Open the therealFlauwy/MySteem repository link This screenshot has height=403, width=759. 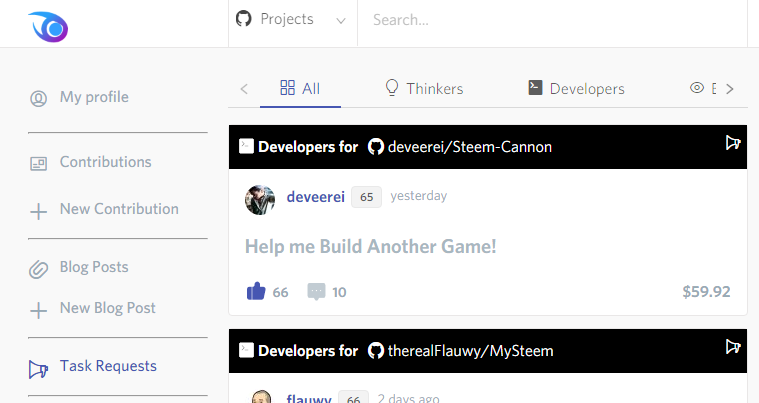471,351
